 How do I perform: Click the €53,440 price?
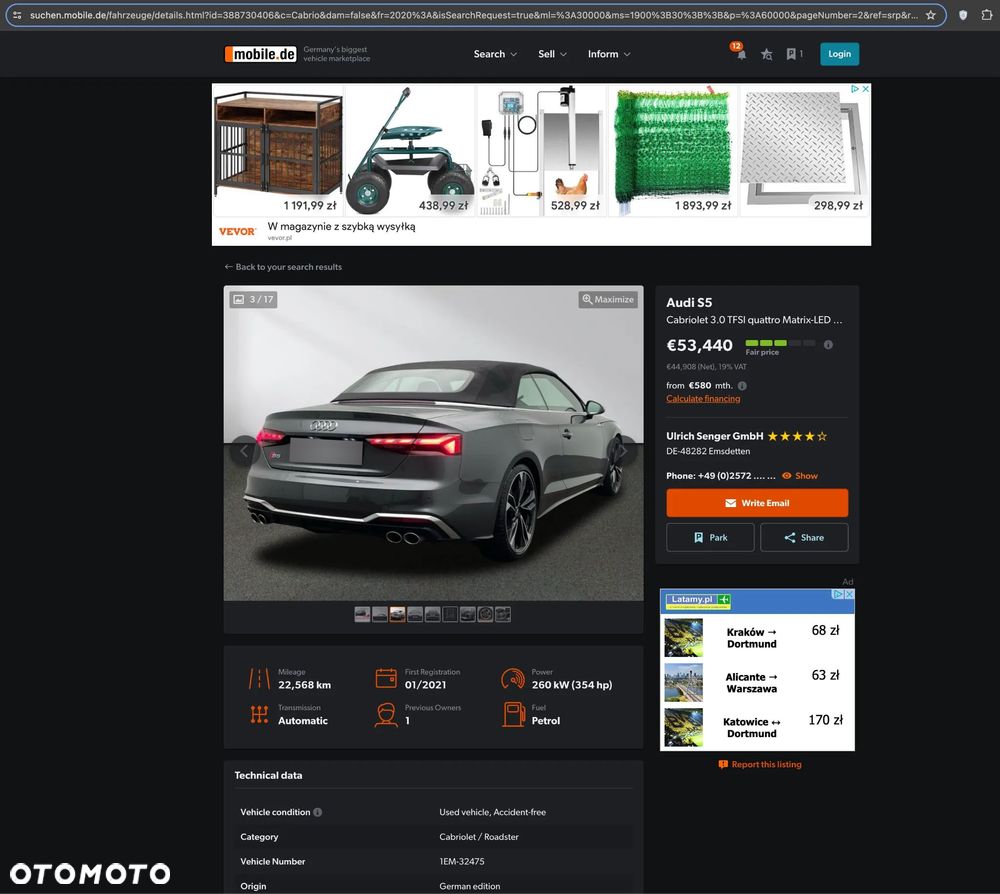[x=699, y=346]
